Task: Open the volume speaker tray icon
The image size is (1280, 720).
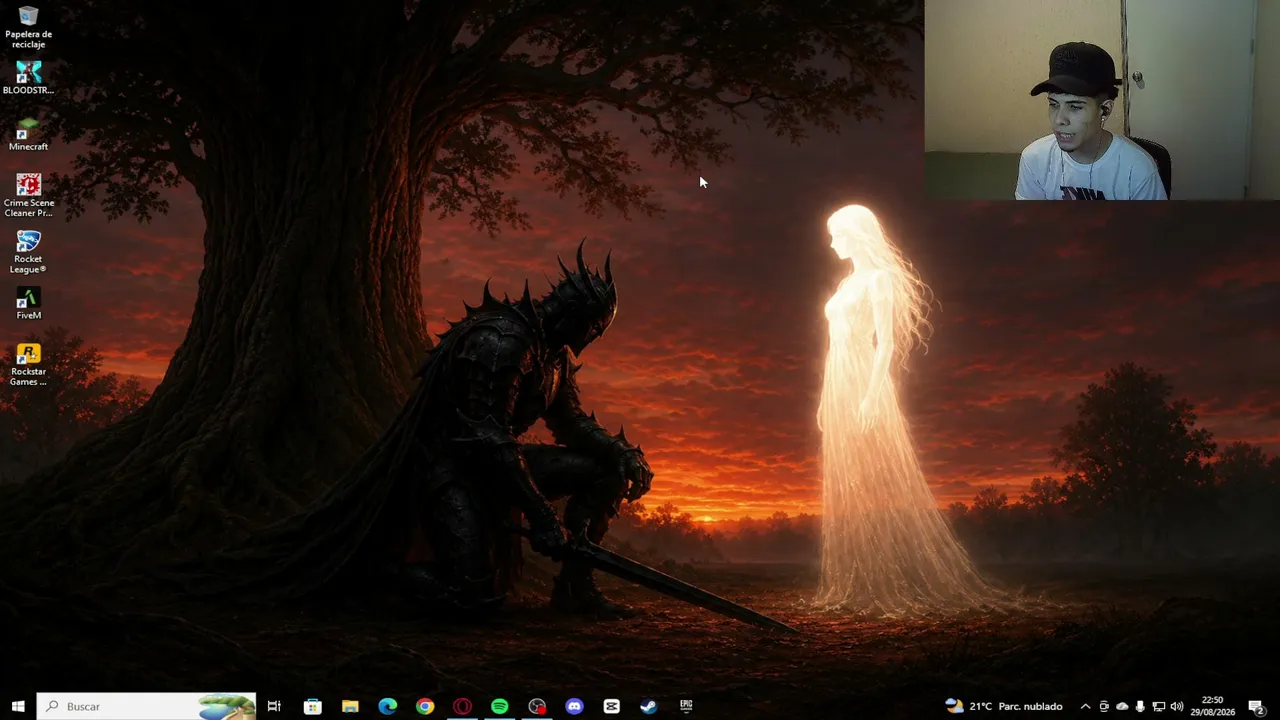Action: tap(1177, 706)
